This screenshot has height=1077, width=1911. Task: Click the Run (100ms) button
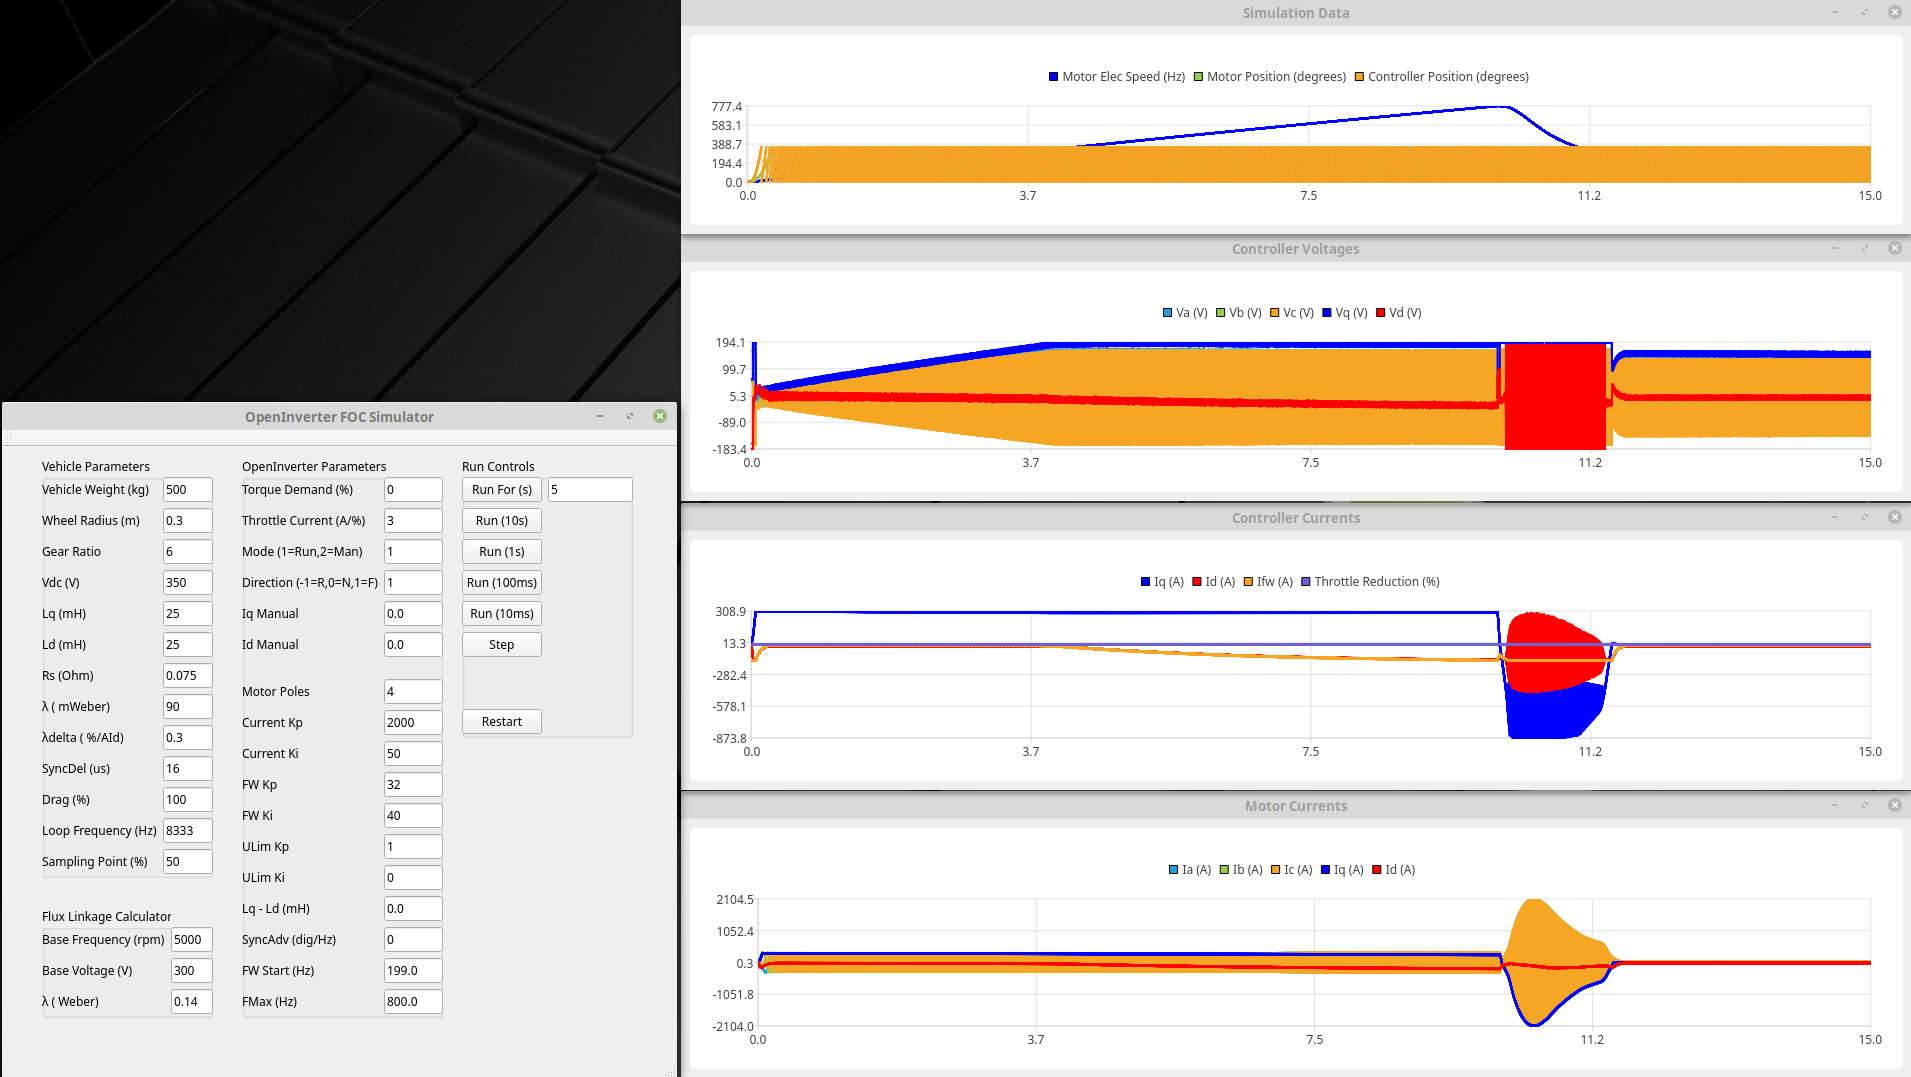501,583
